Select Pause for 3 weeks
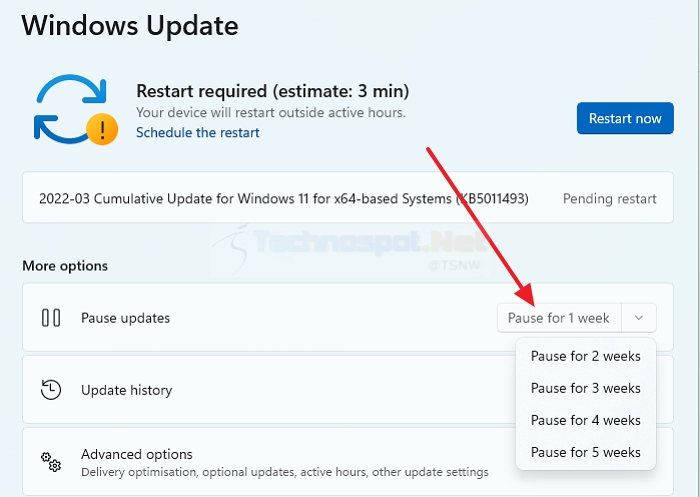 [586, 388]
